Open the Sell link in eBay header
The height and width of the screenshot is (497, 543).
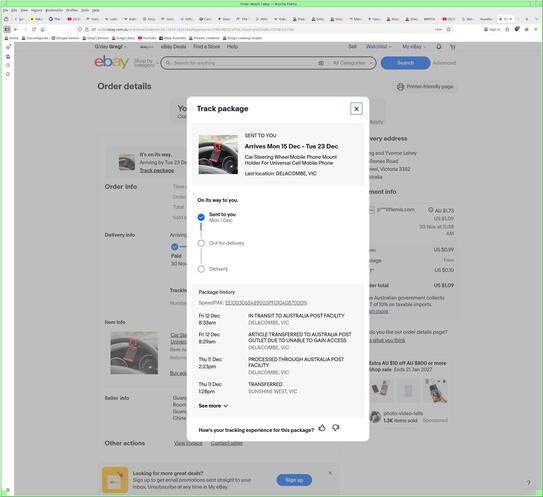(x=352, y=46)
